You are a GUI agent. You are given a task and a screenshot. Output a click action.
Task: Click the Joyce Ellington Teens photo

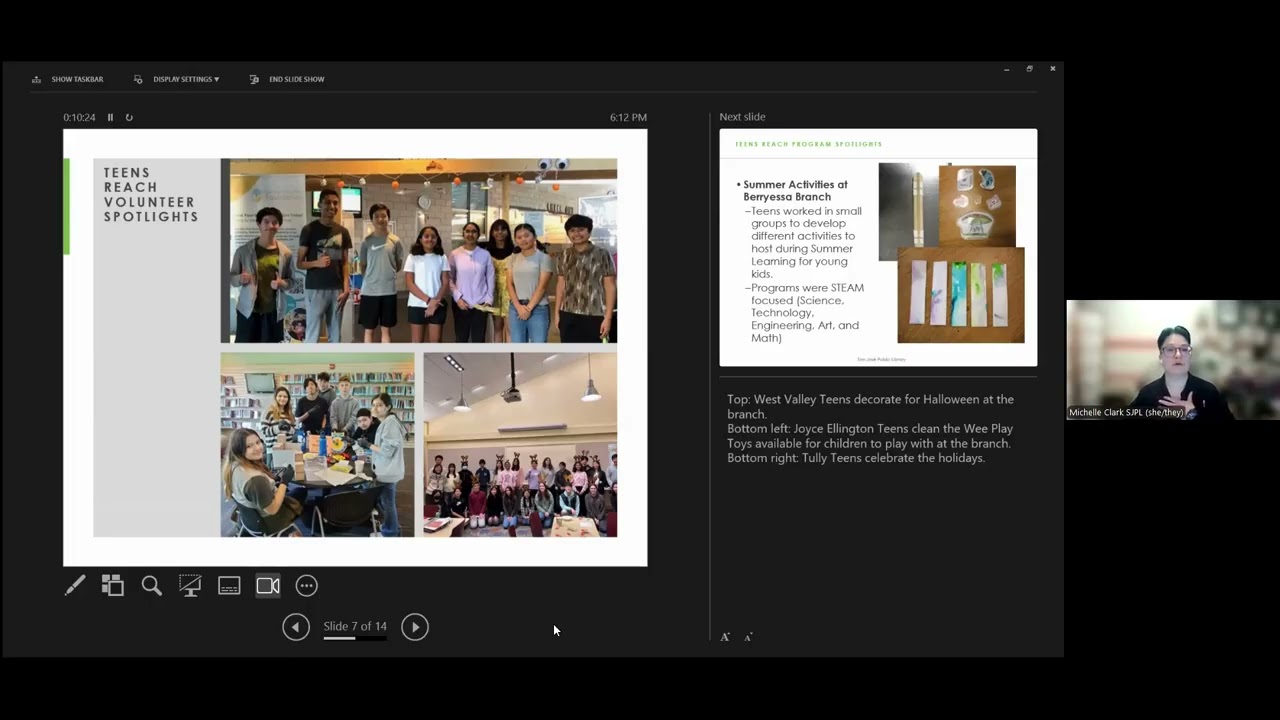(317, 445)
